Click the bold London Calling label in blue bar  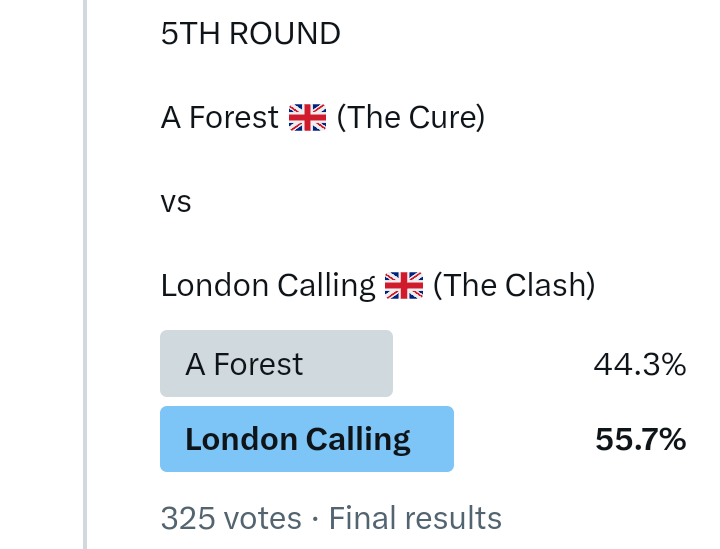[x=298, y=440]
